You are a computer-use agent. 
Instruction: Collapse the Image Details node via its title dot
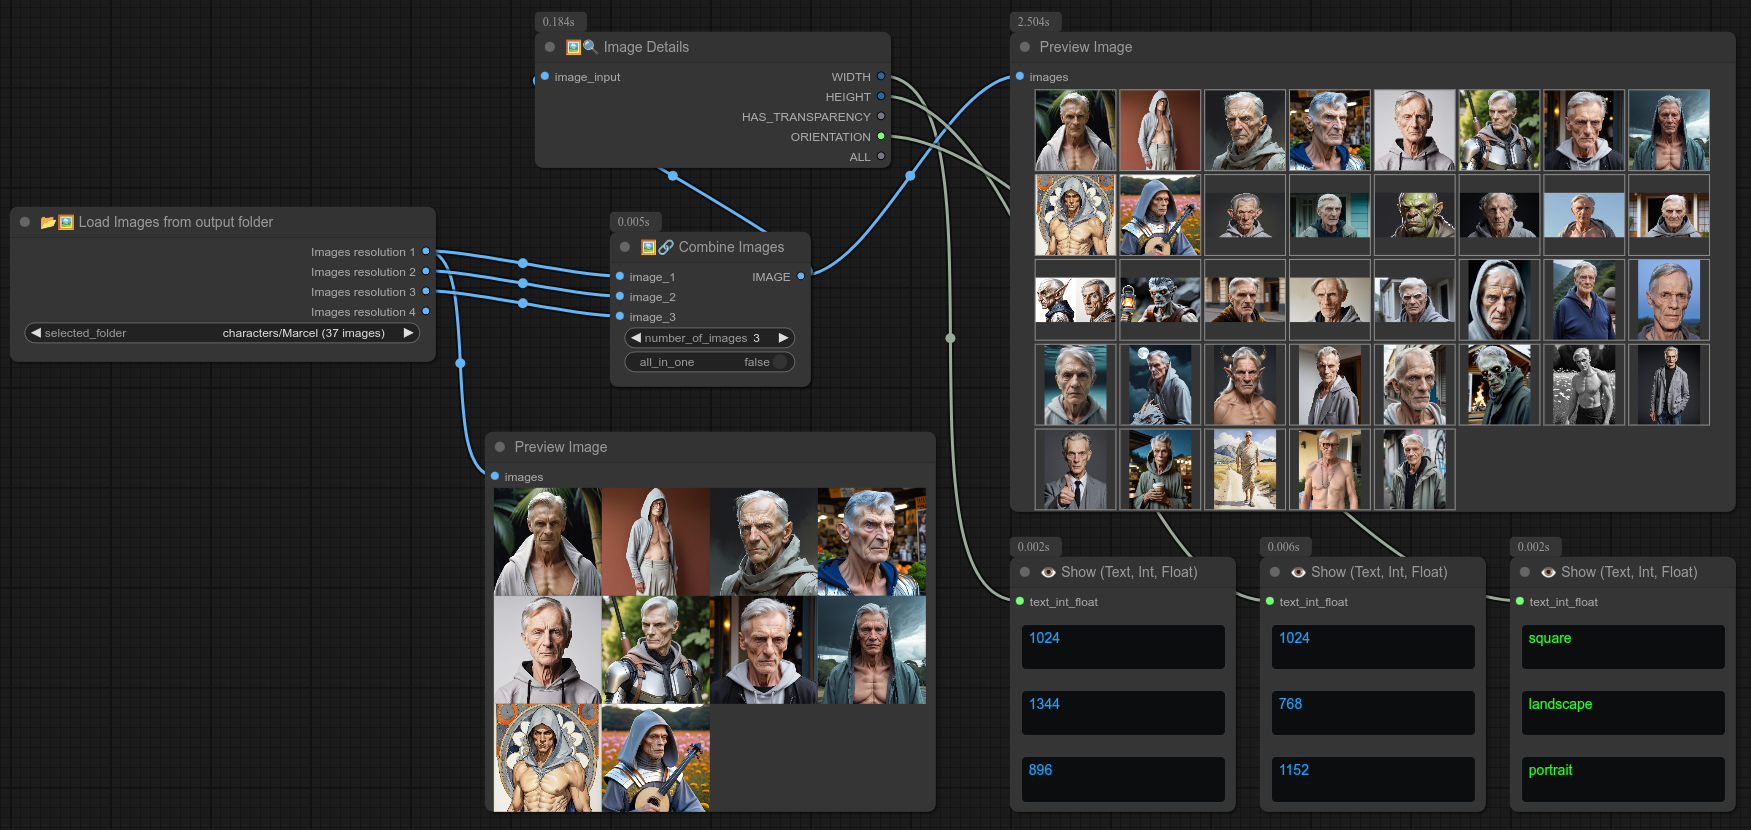tap(550, 47)
